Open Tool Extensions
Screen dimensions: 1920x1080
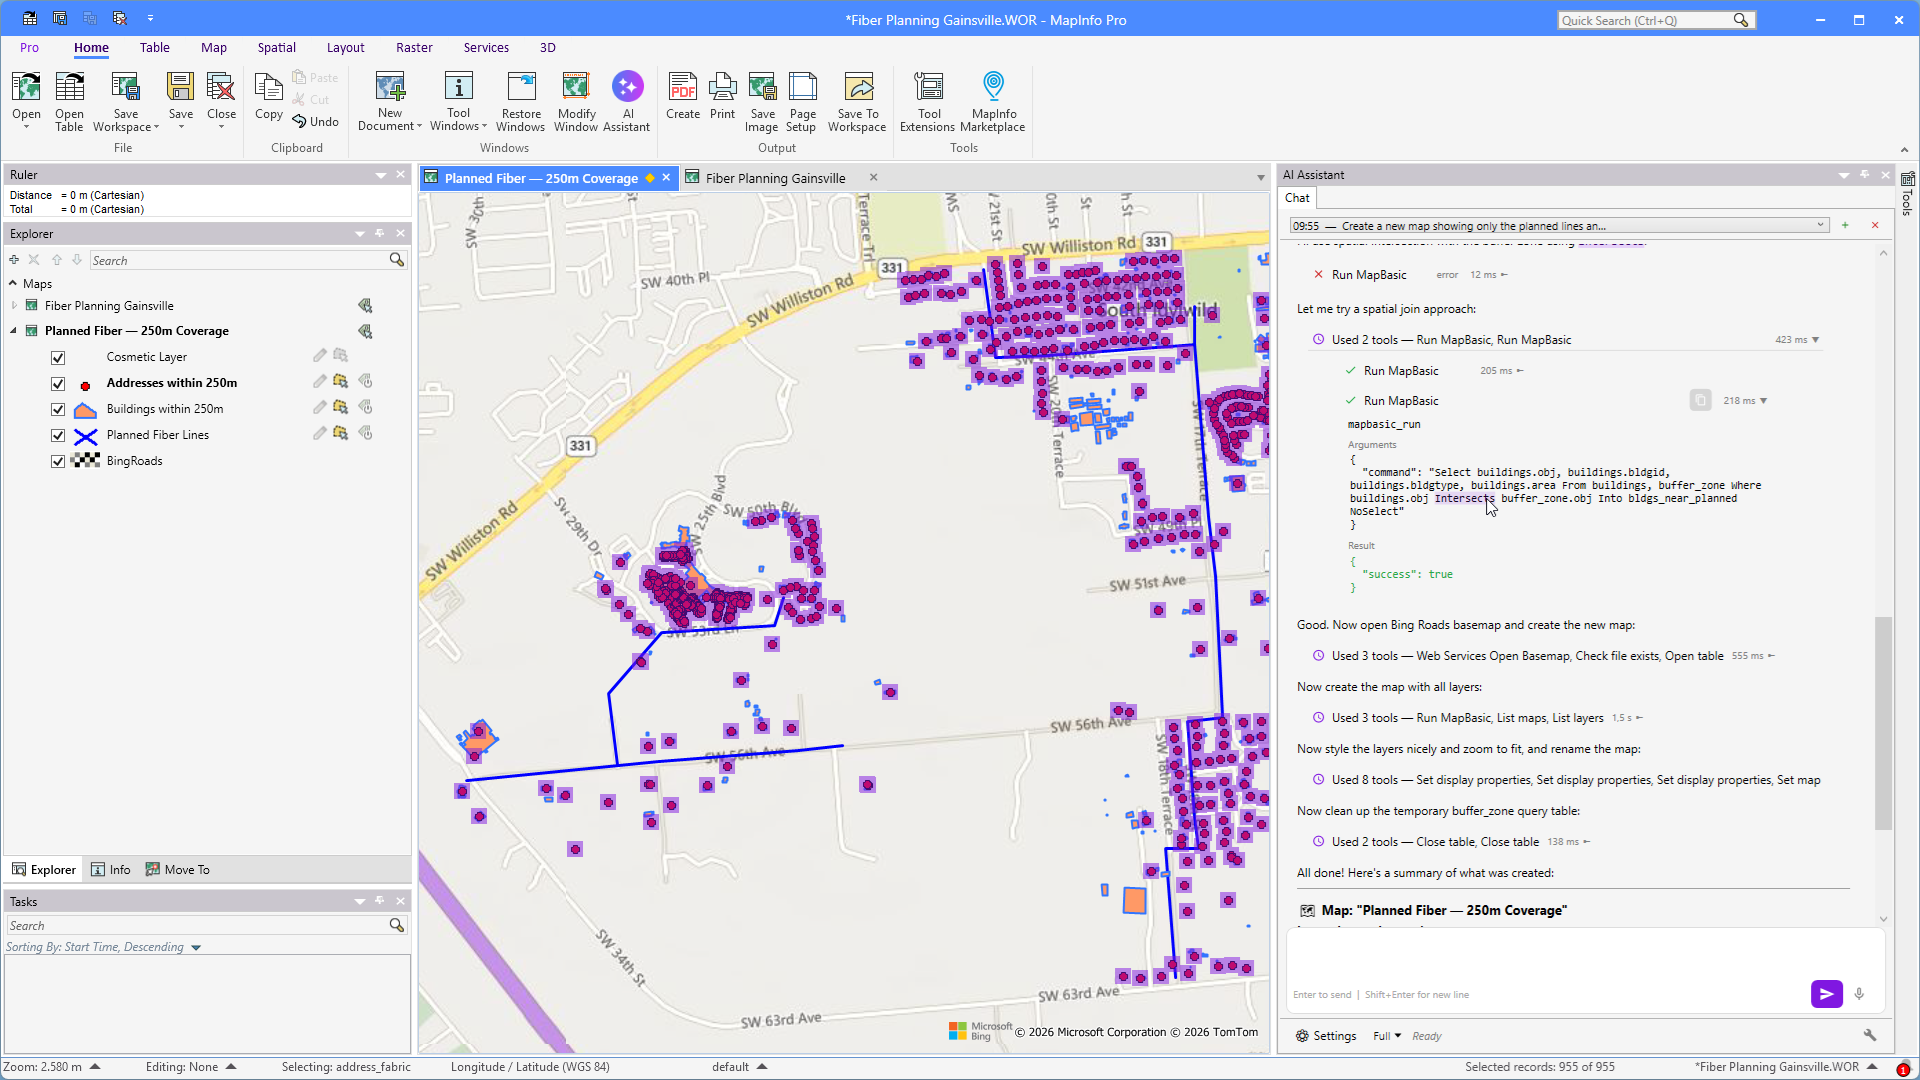pyautogui.click(x=928, y=100)
